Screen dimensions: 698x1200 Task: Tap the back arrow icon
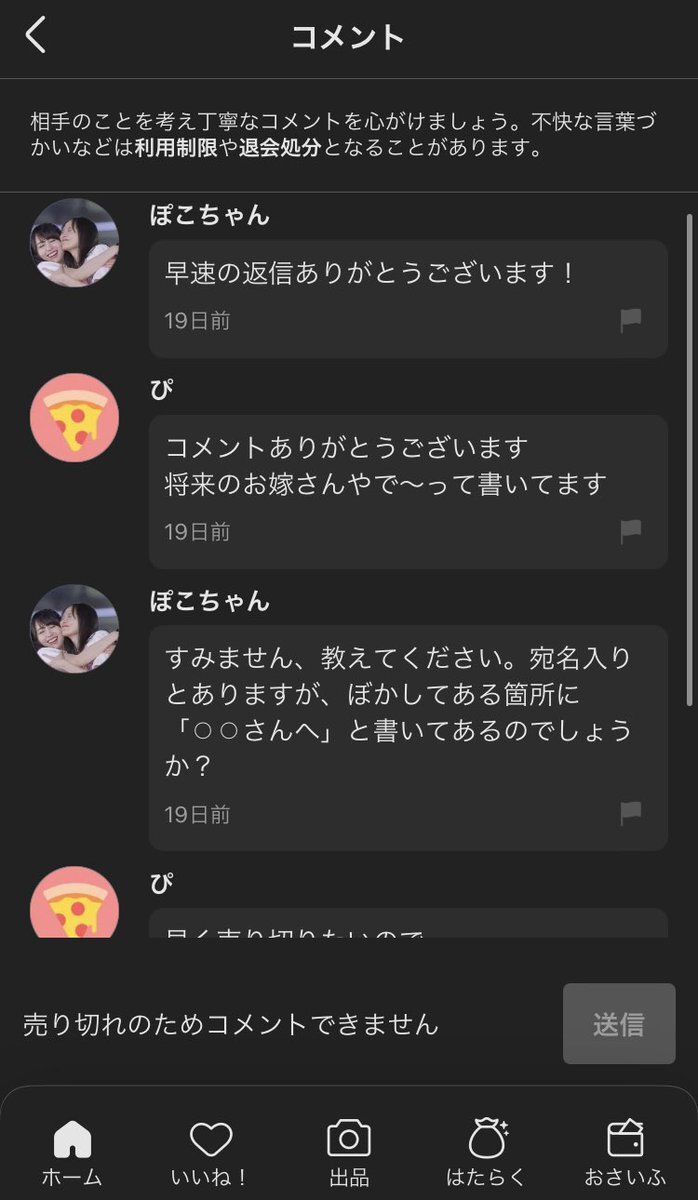(x=36, y=36)
